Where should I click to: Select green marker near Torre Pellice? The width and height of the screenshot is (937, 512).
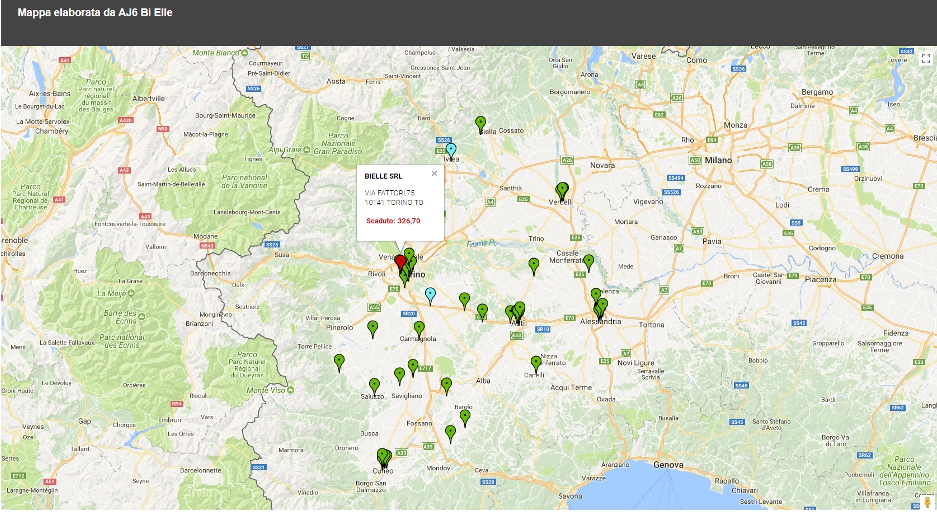[x=339, y=362]
